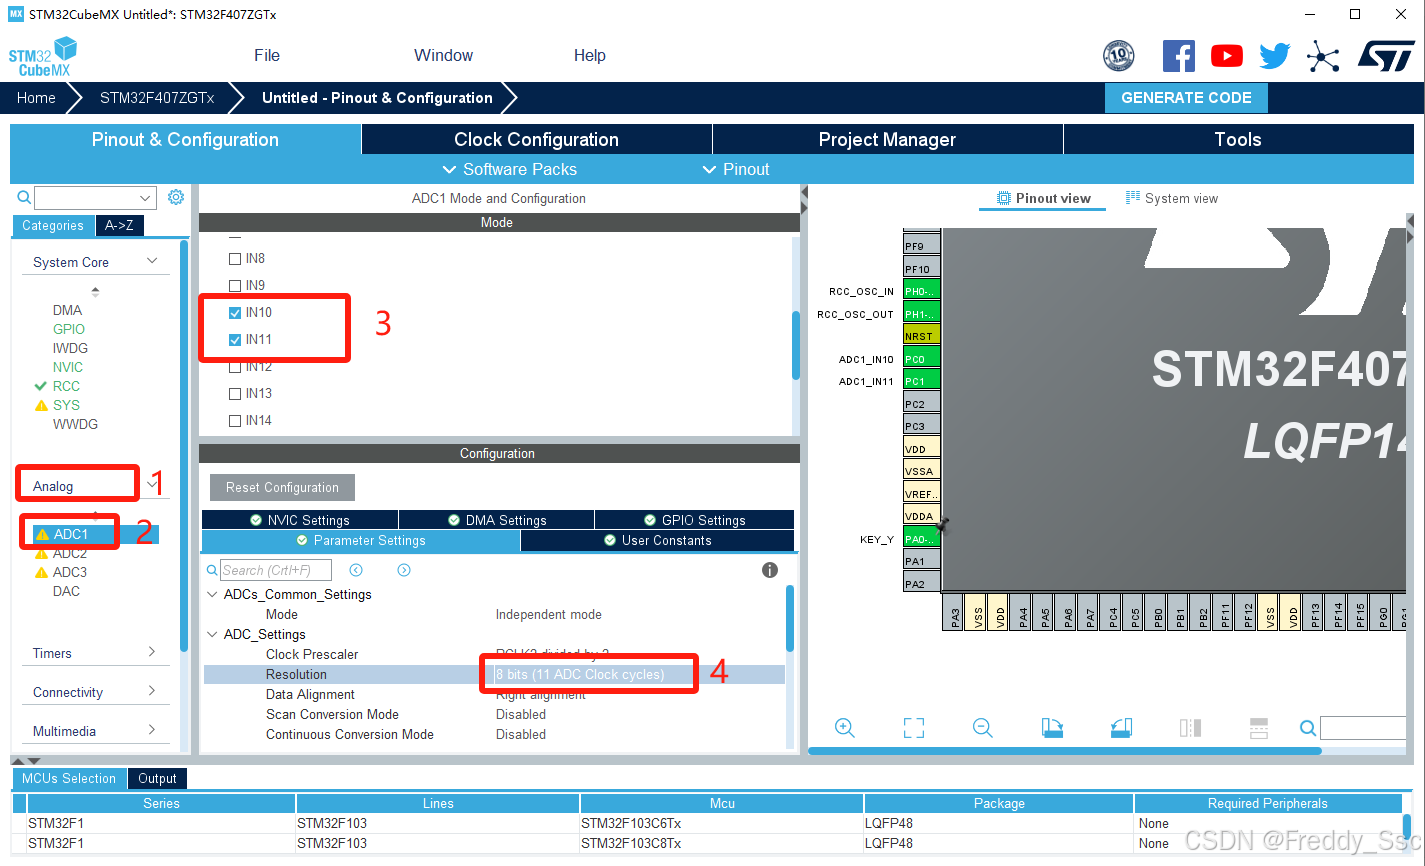Open the GPIO Settings tab
The height and width of the screenshot is (866, 1425).
point(694,520)
